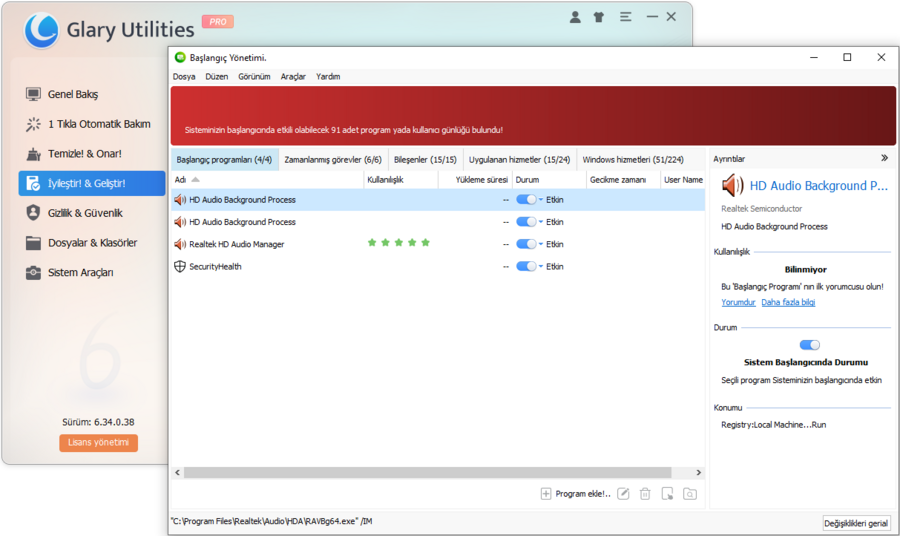
Task: Open the hamburger menu in Glary Utilities
Action: tap(626, 17)
